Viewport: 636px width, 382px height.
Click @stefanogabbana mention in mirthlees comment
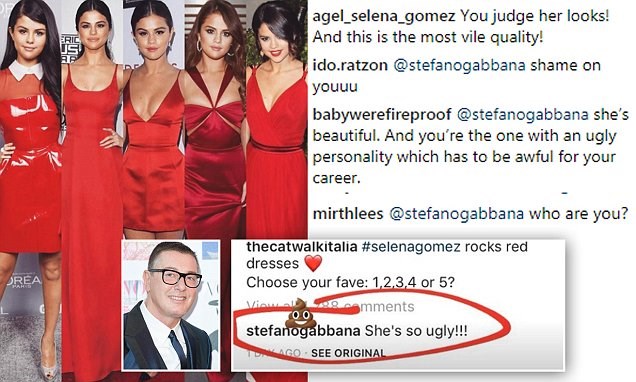[x=456, y=213]
